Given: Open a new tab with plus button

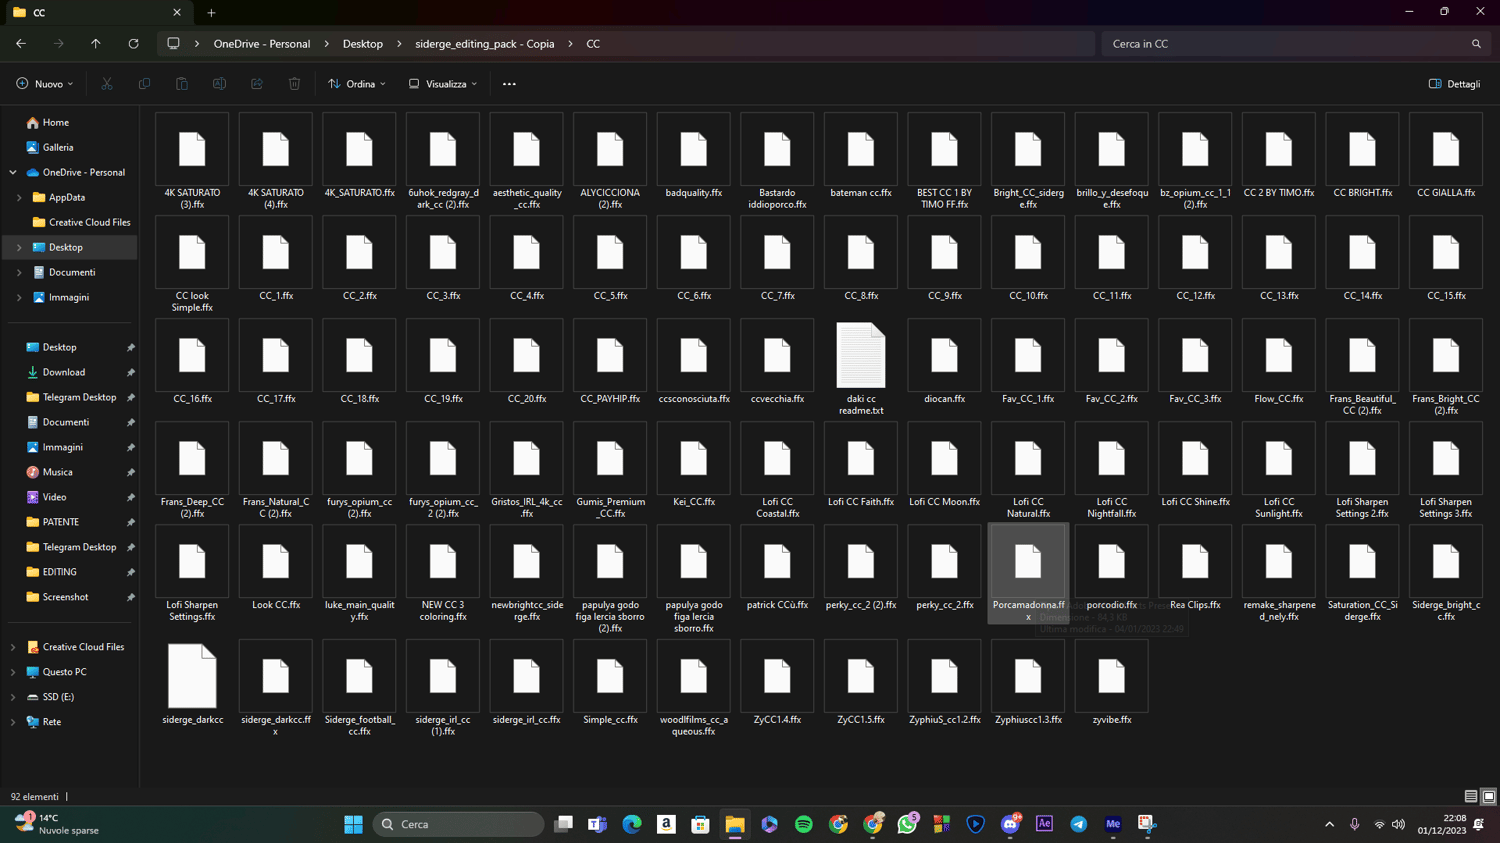Looking at the screenshot, I should (x=211, y=13).
